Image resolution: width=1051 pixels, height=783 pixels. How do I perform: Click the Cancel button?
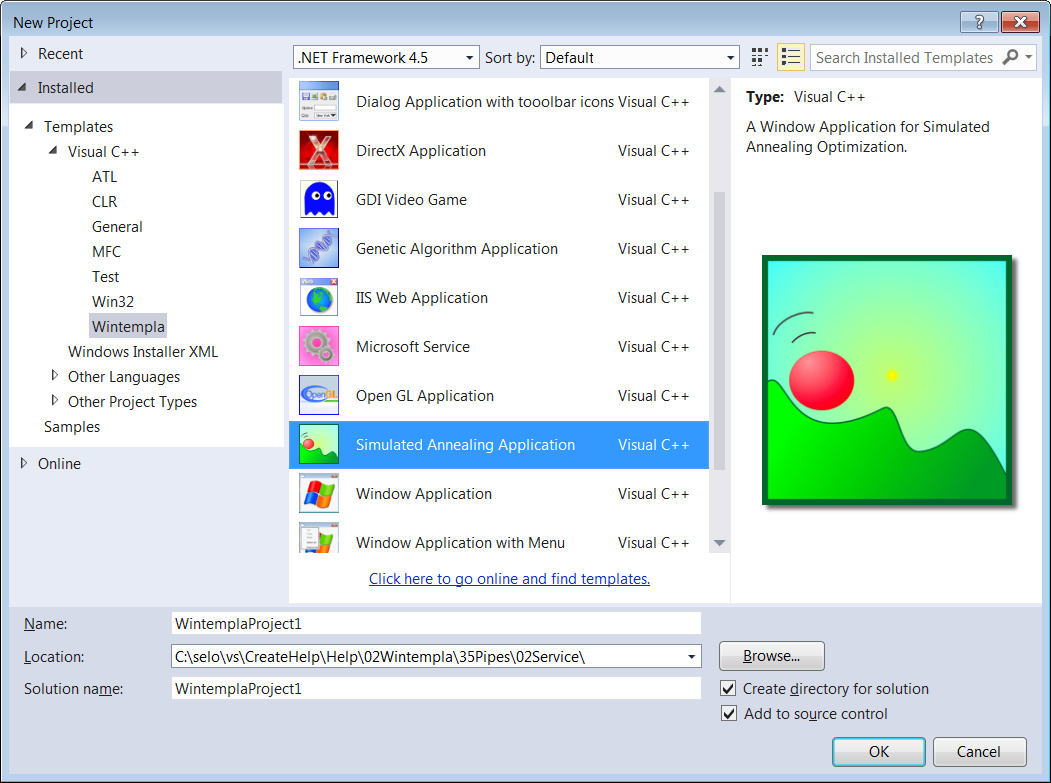[x=979, y=751]
